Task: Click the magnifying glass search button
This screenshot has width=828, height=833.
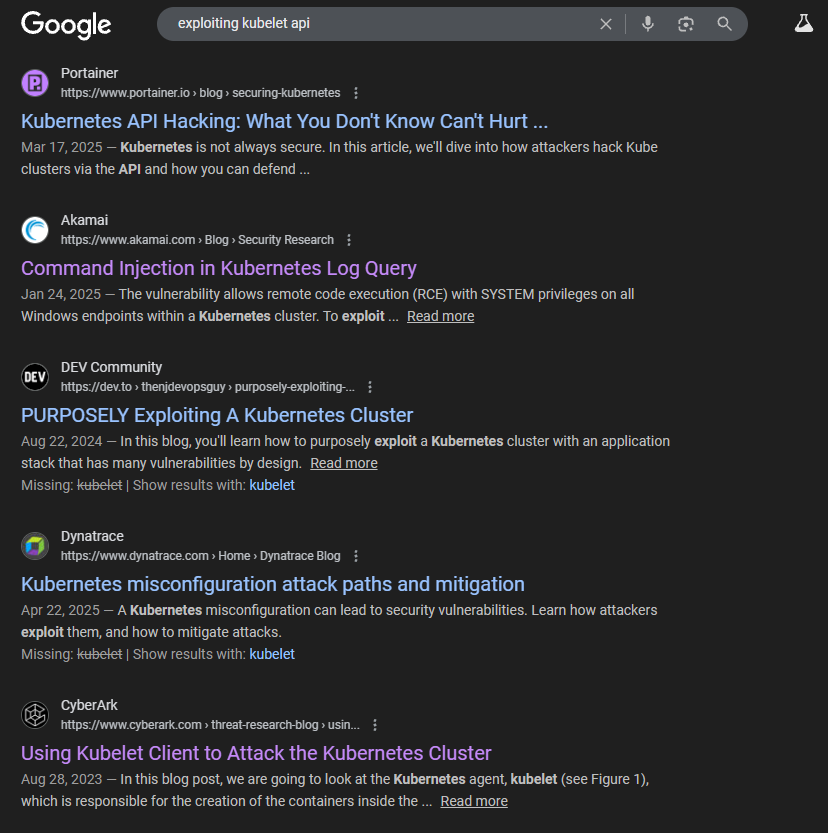Action: pyautogui.click(x=725, y=24)
